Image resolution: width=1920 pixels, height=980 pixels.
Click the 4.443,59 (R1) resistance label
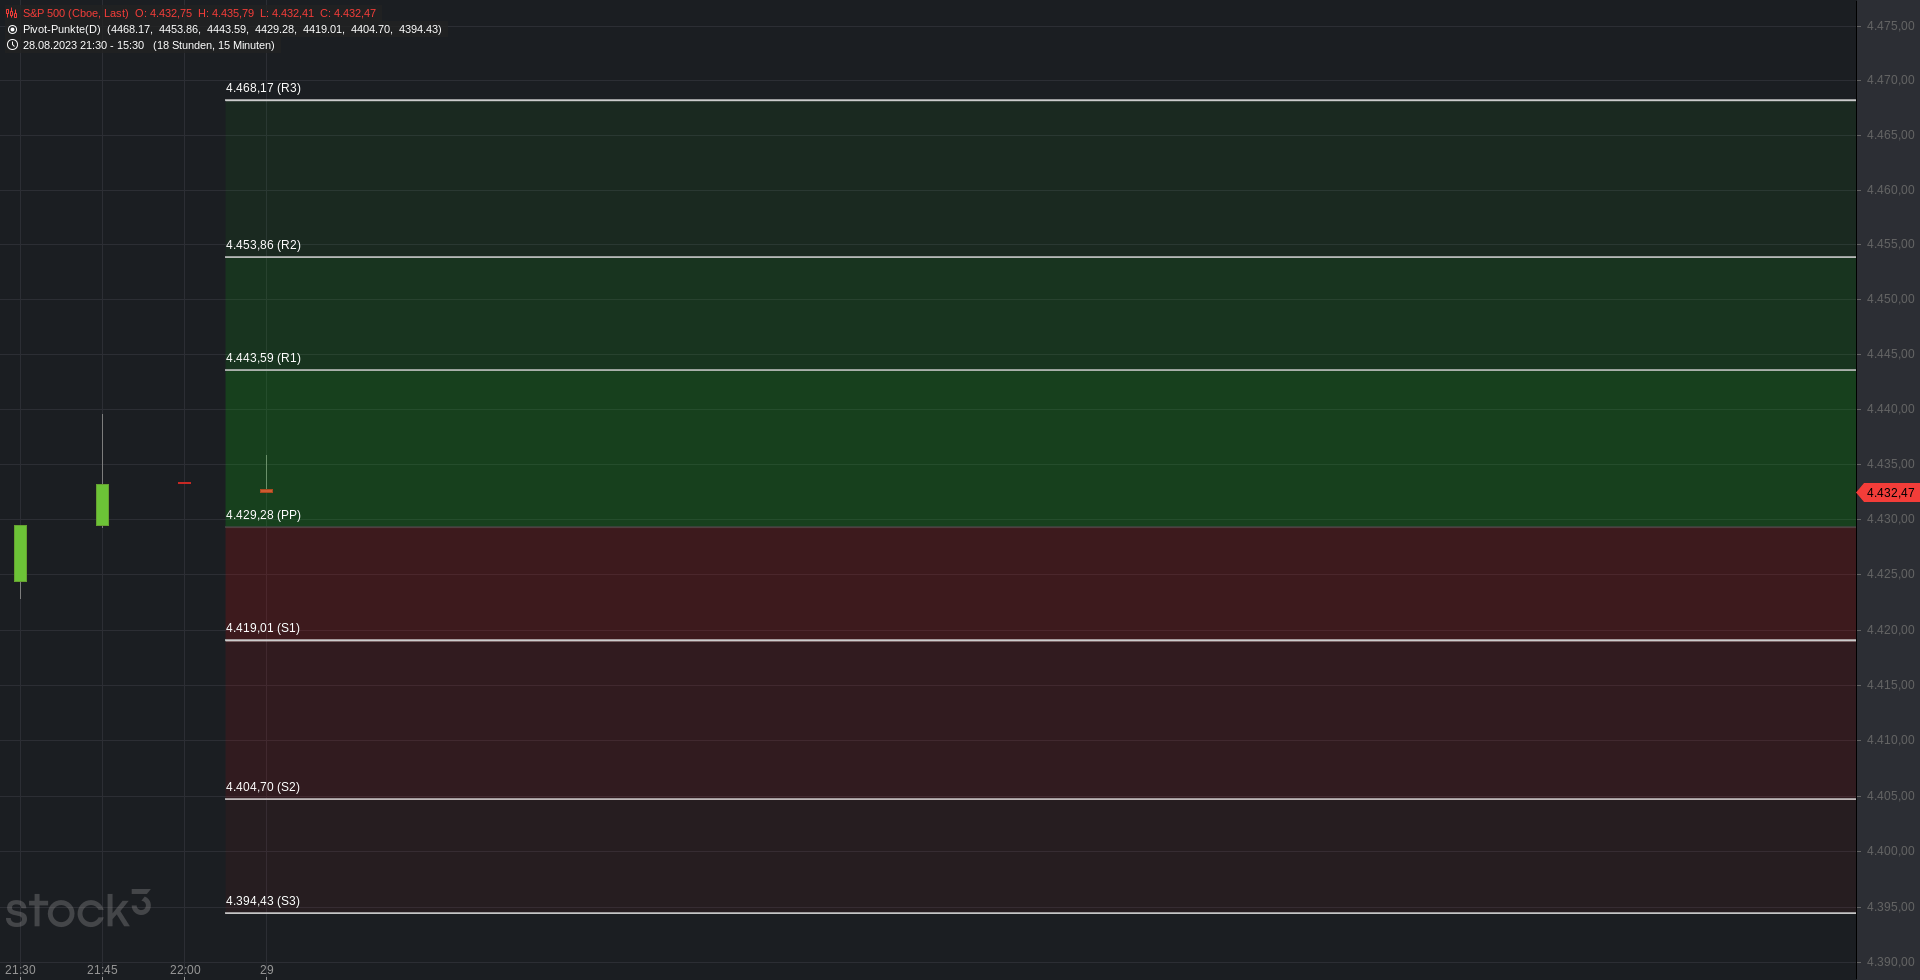click(x=263, y=358)
